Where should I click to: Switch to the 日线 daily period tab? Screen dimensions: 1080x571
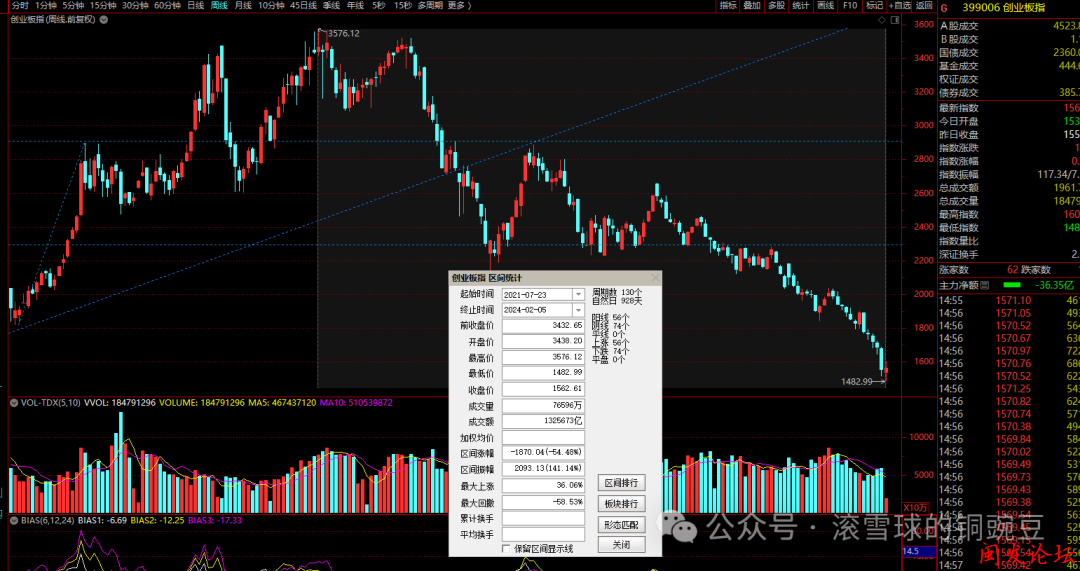(x=197, y=5)
